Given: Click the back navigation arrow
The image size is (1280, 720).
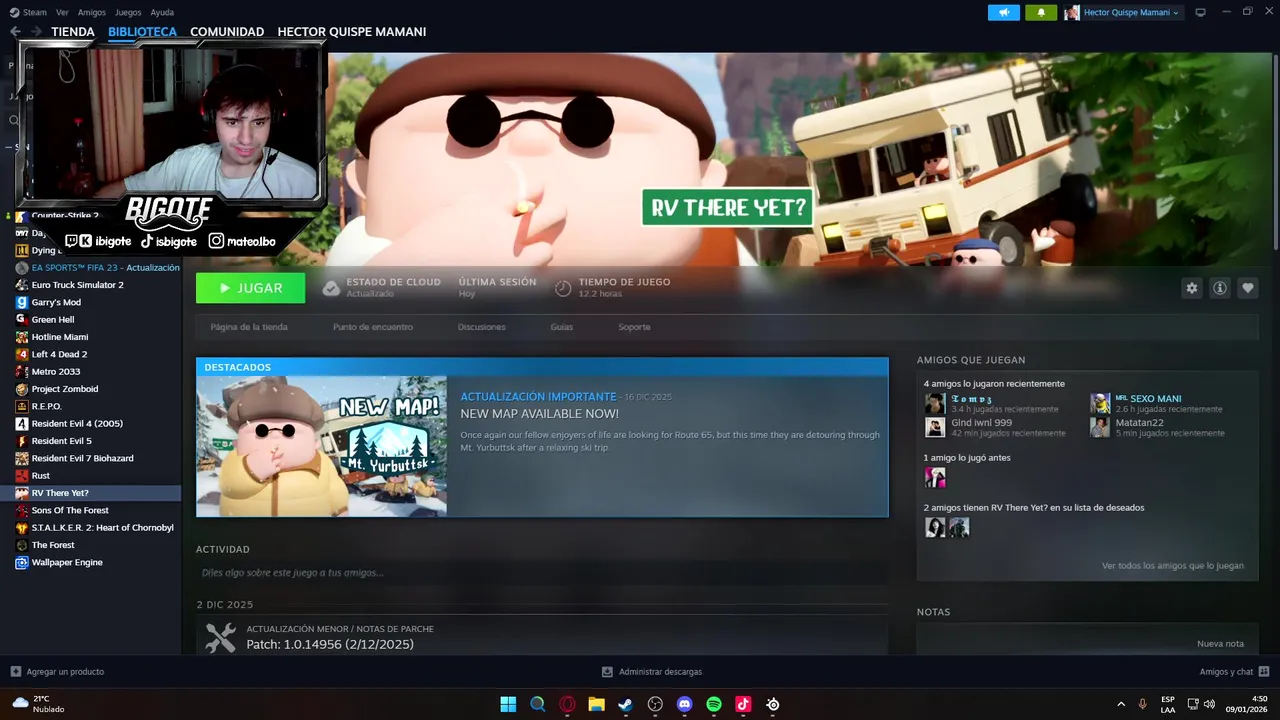Looking at the screenshot, I should coord(15,32).
